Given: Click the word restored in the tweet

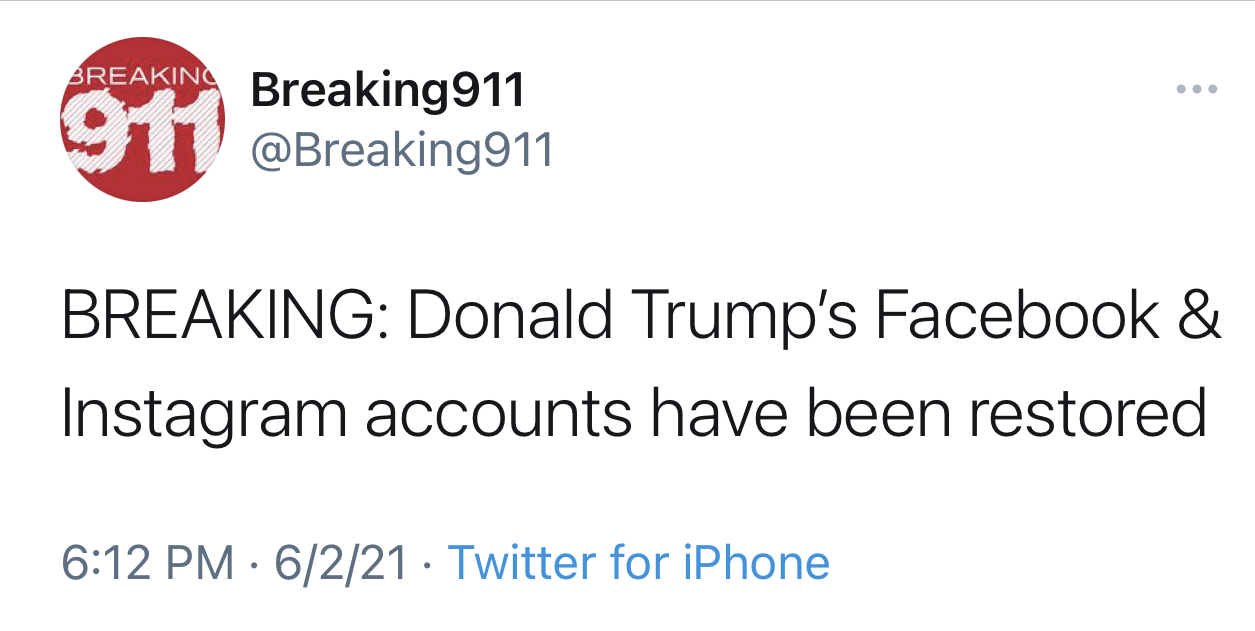Looking at the screenshot, I should (1088, 414).
